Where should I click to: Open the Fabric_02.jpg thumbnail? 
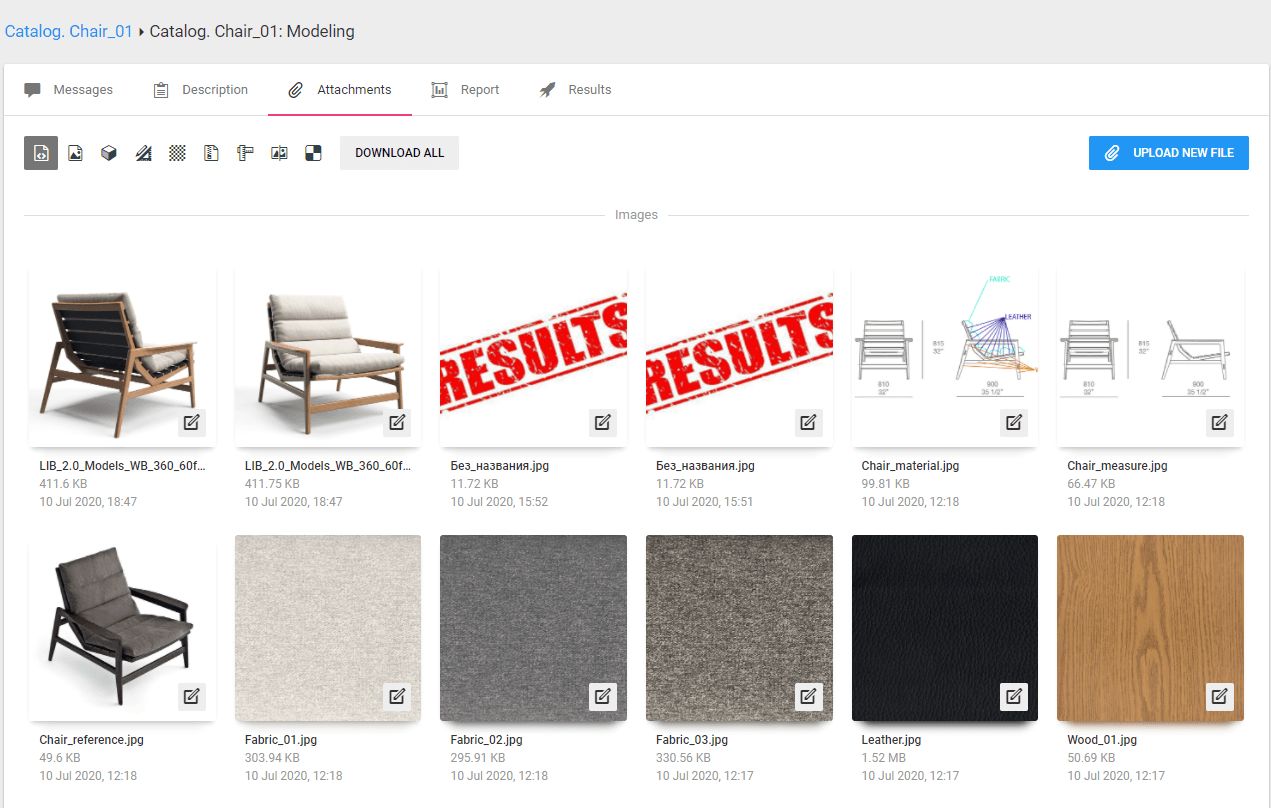[x=533, y=628]
